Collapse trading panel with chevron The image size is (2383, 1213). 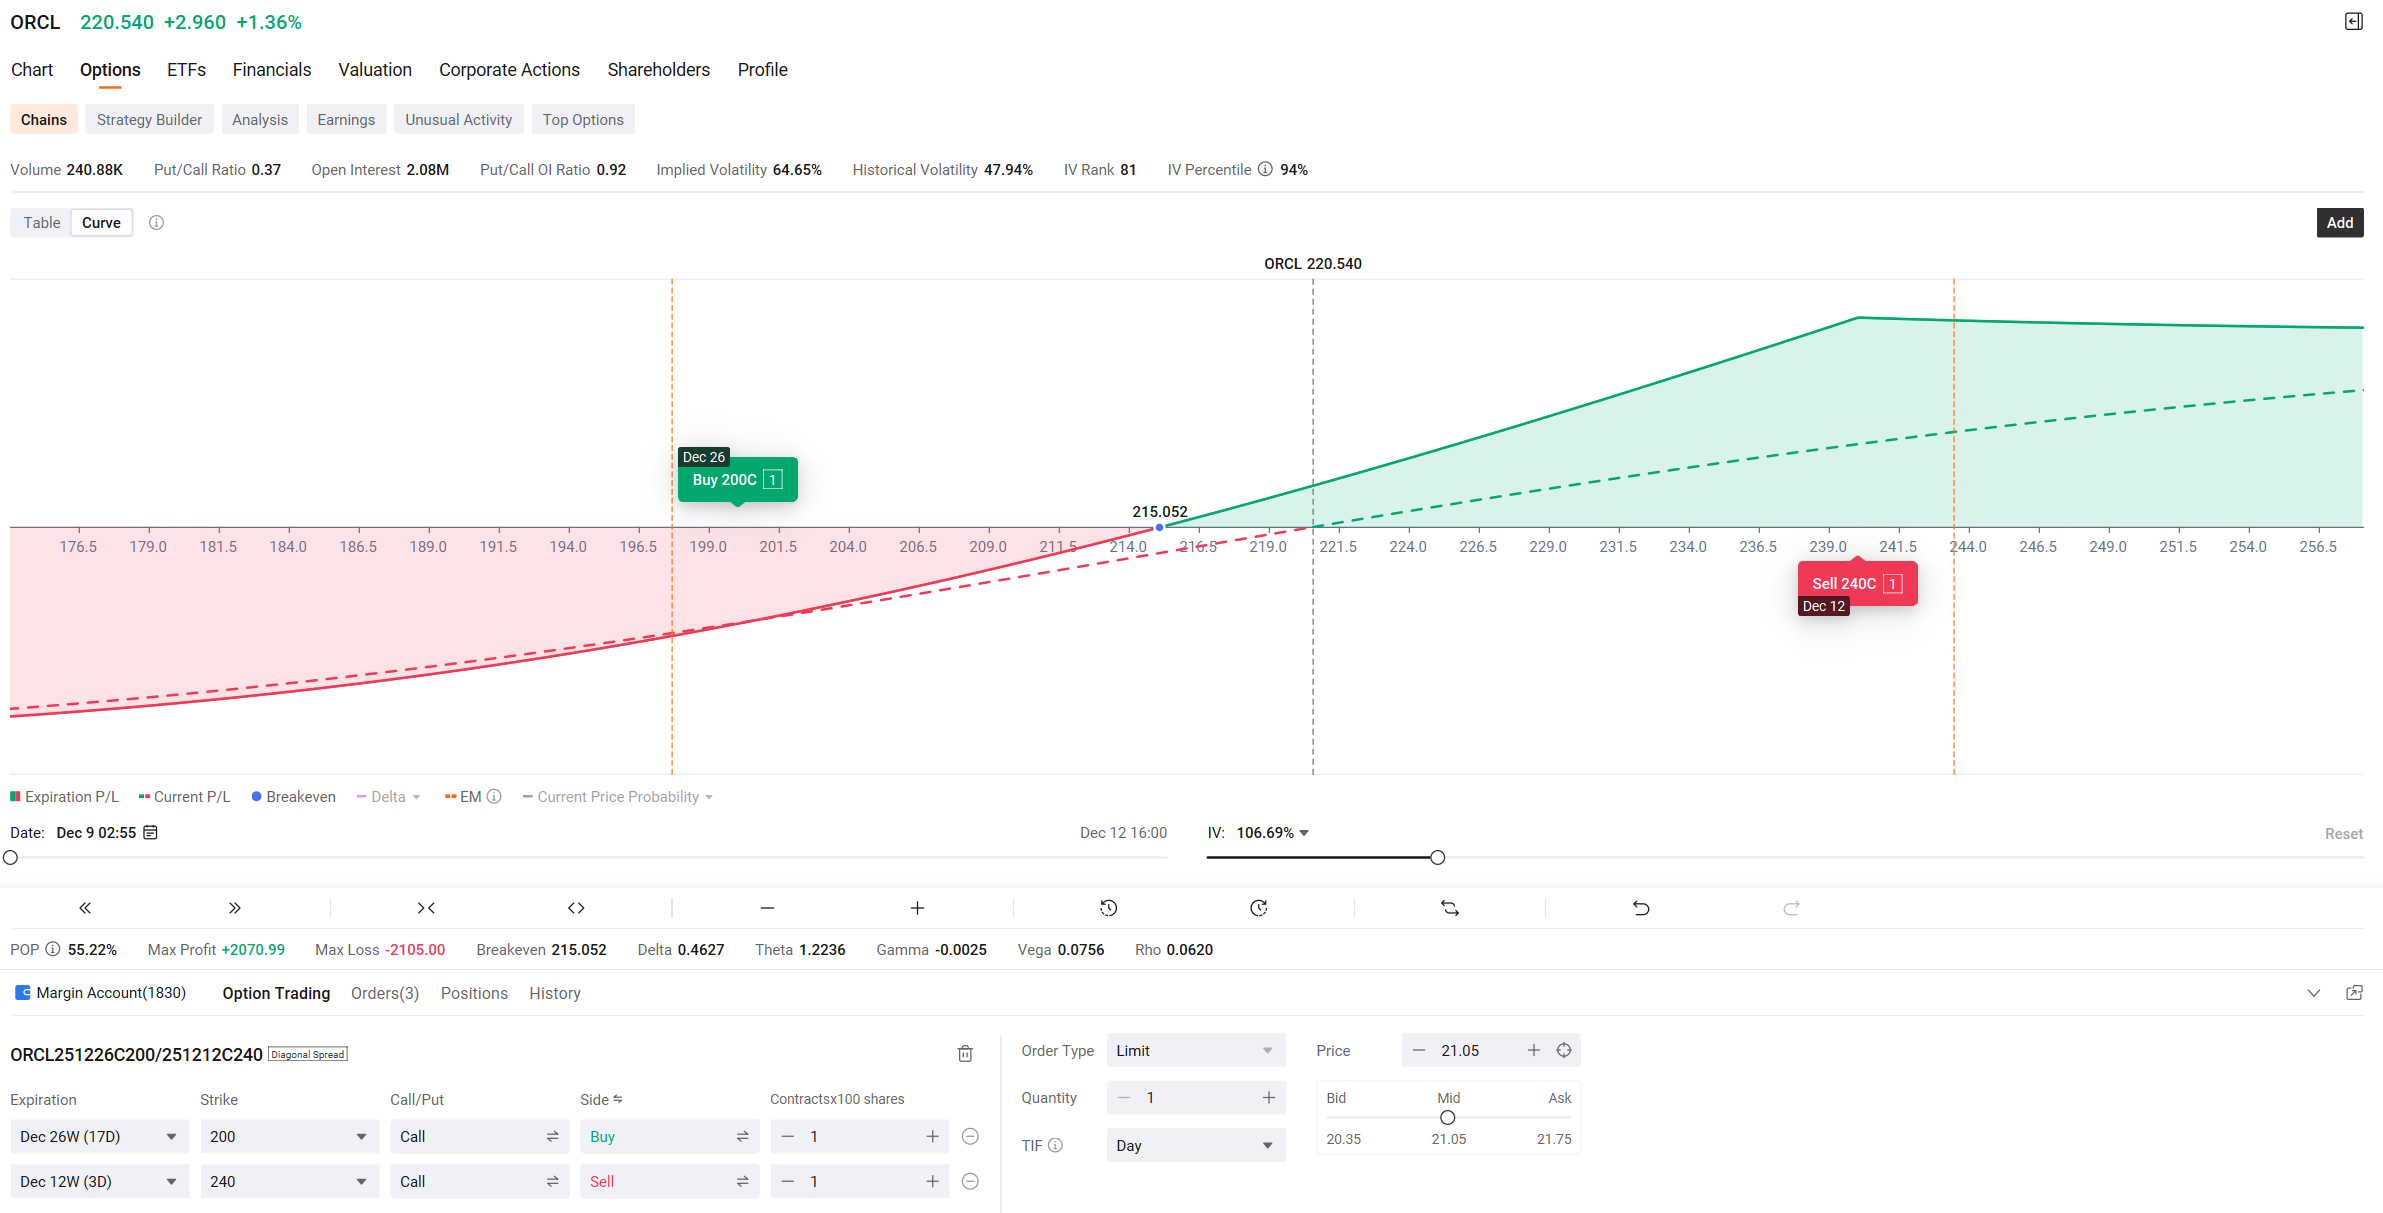pos(2314,993)
